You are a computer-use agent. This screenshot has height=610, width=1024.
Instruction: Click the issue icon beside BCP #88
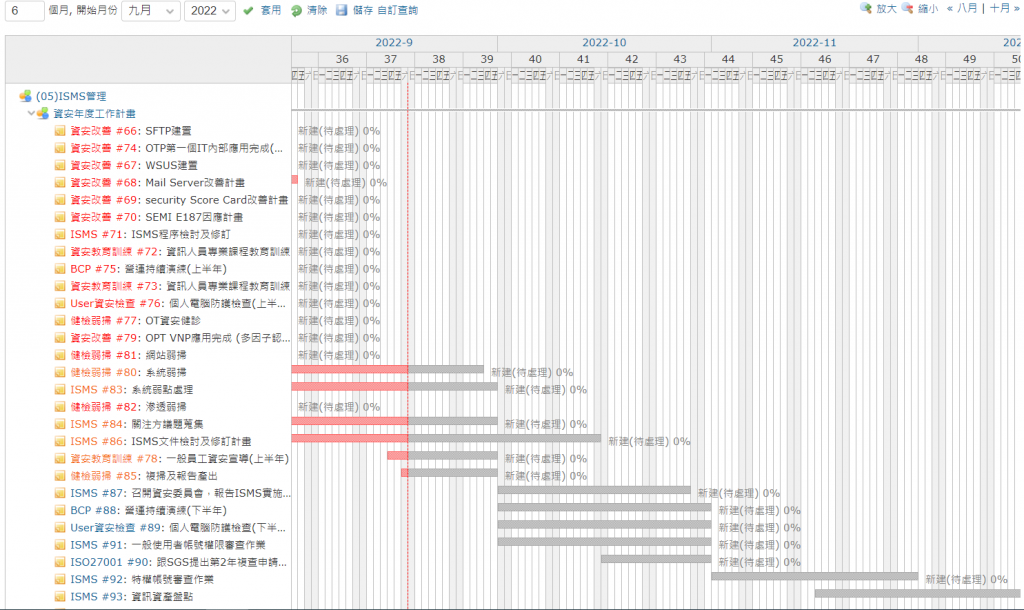[60, 510]
